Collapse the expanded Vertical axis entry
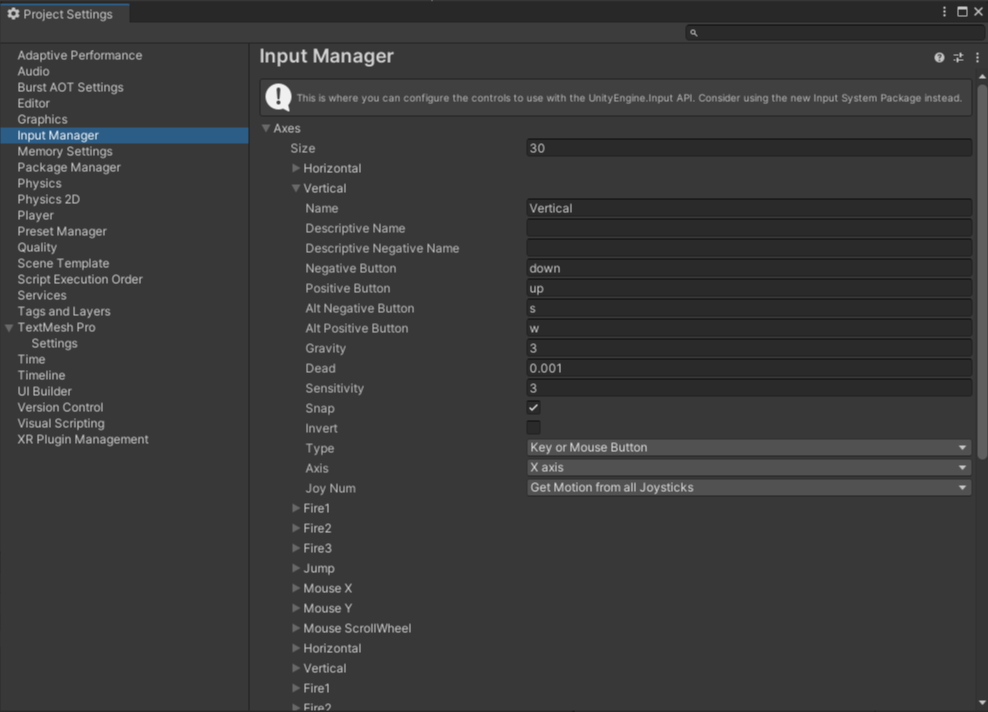The height and width of the screenshot is (712, 988). pyautogui.click(x=296, y=188)
